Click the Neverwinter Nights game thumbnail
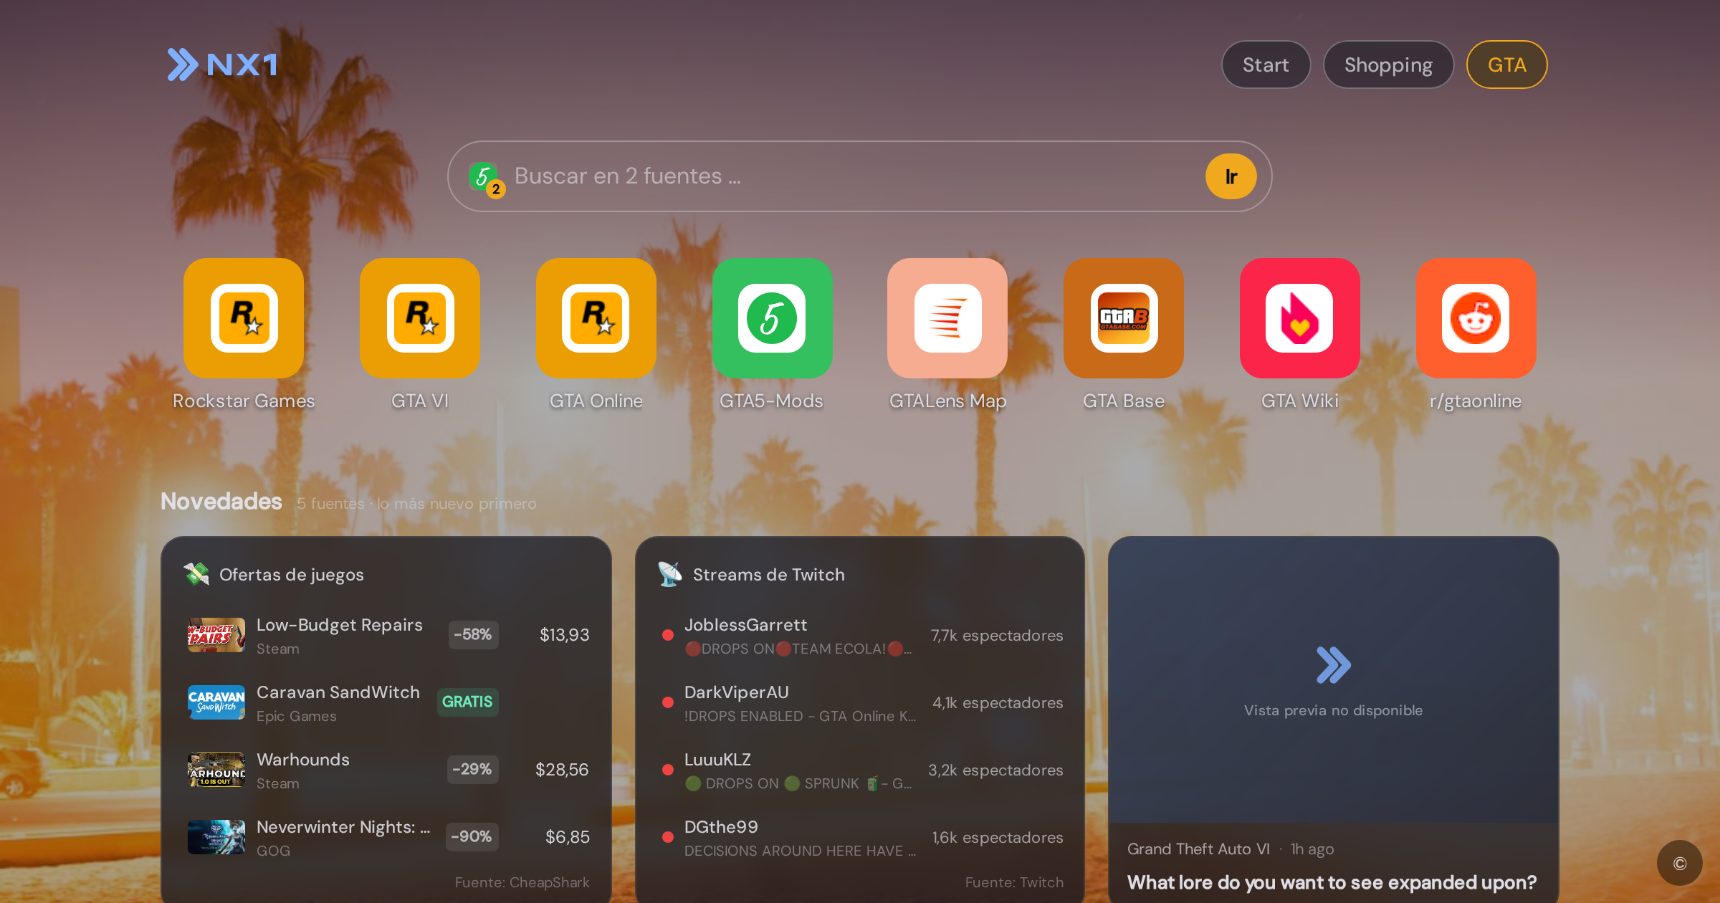The height and width of the screenshot is (903, 1720). [216, 837]
